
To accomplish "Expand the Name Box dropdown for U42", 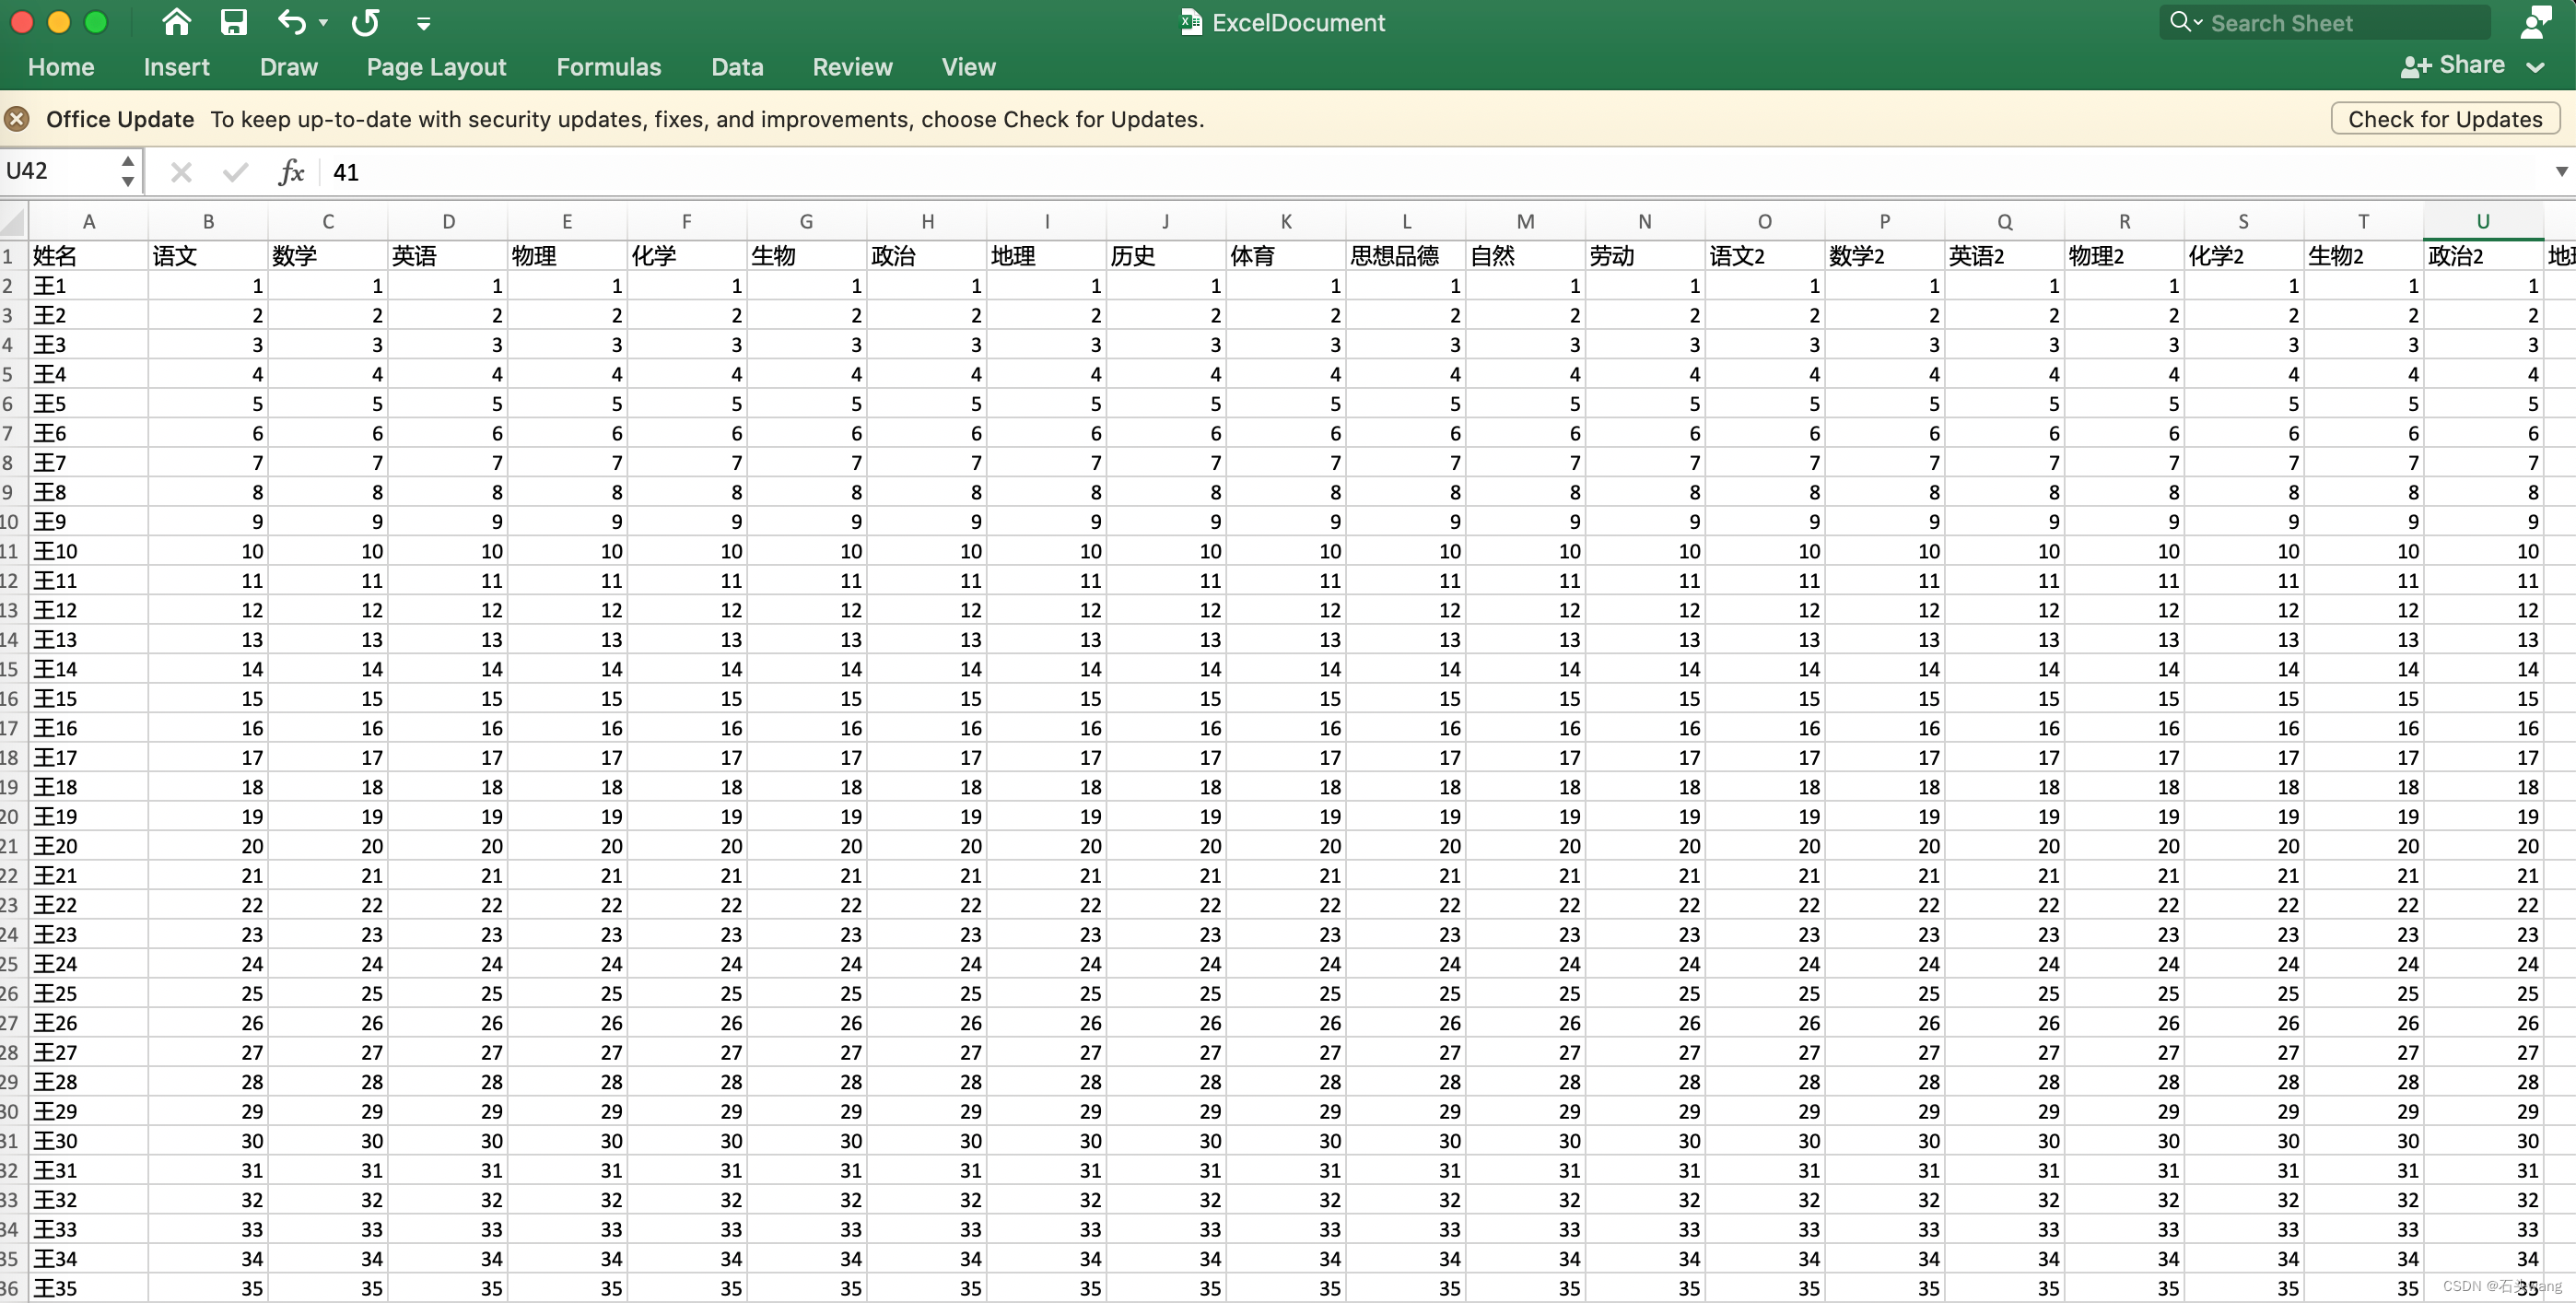I will (x=128, y=171).
